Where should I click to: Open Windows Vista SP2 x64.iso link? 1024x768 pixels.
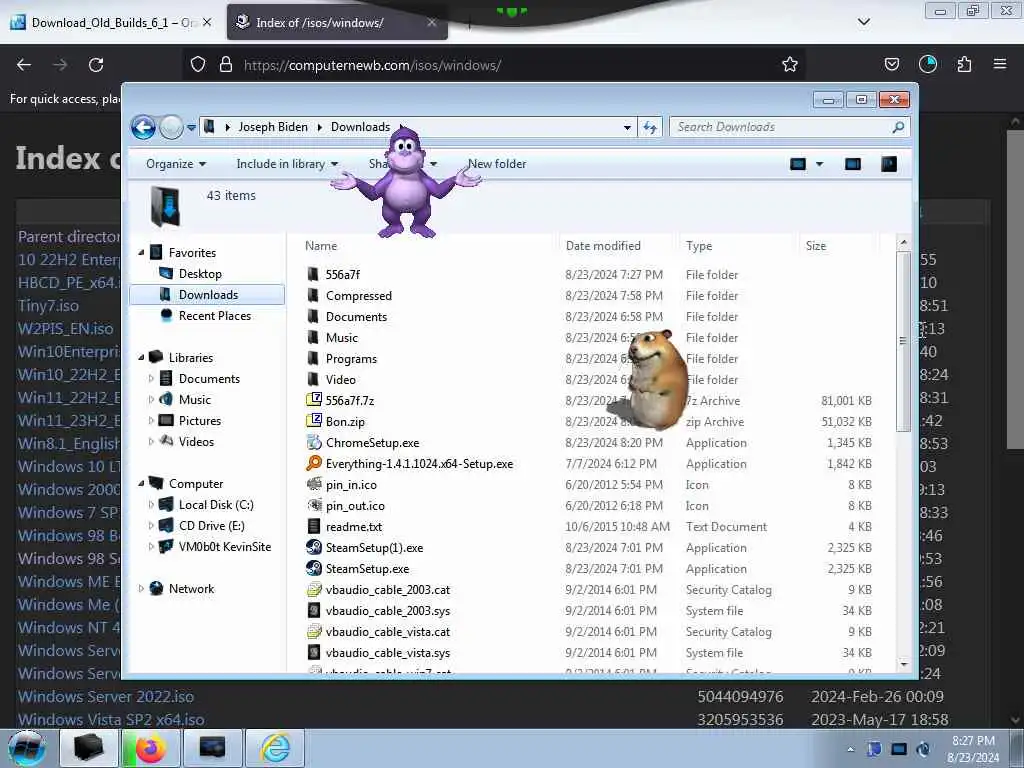coord(111,719)
